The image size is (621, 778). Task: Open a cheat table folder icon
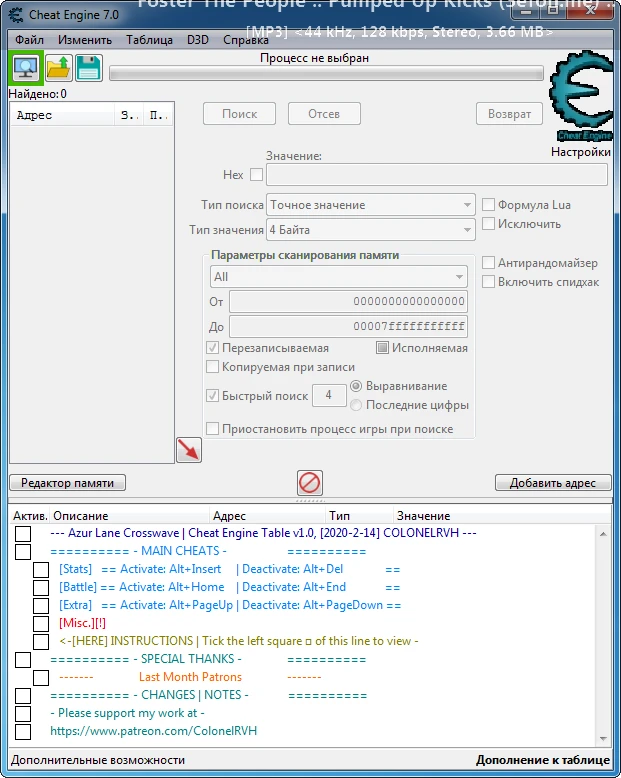[59, 67]
